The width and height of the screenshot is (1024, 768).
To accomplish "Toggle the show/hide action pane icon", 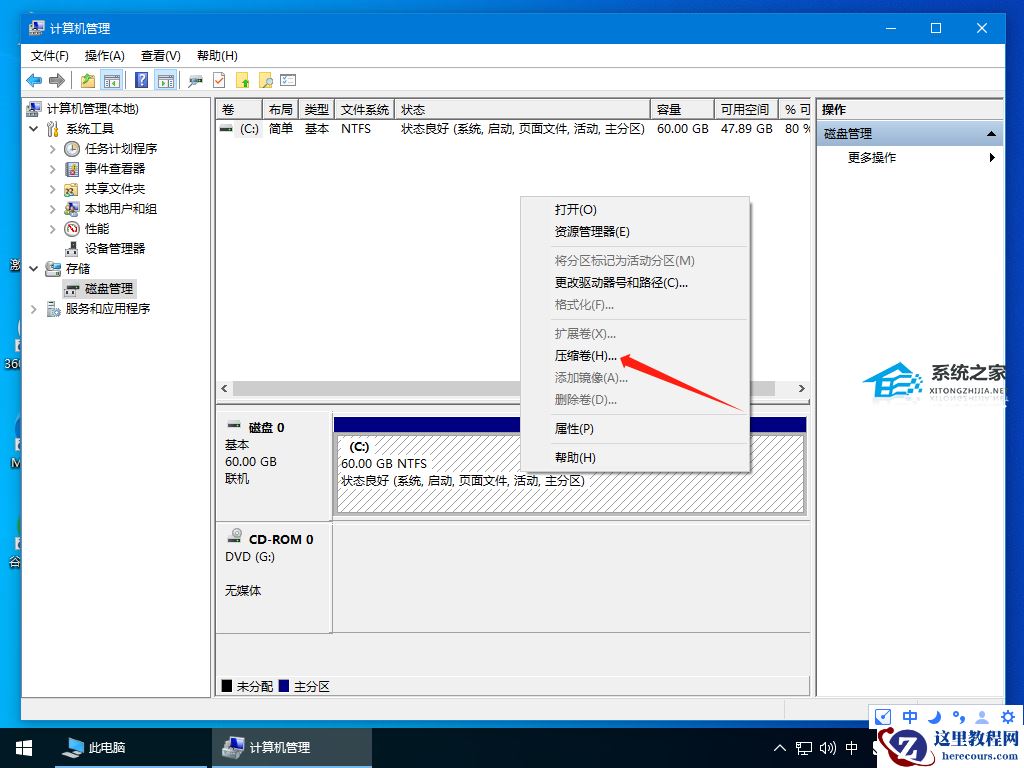I will pos(166,80).
